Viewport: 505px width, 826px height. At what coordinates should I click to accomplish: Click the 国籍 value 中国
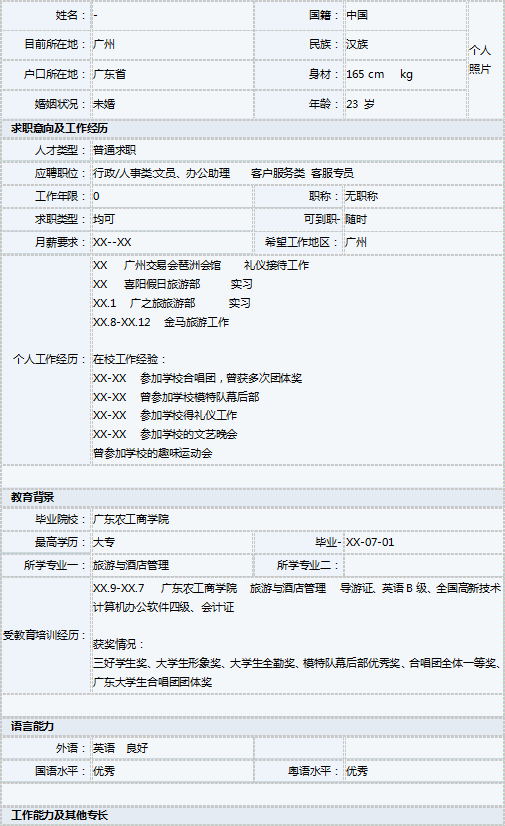pos(357,15)
